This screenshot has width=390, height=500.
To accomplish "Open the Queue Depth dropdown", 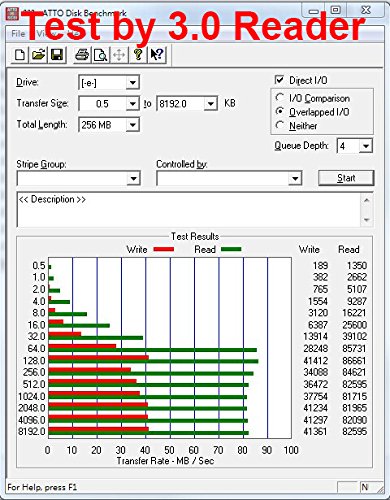I will [x=366, y=146].
